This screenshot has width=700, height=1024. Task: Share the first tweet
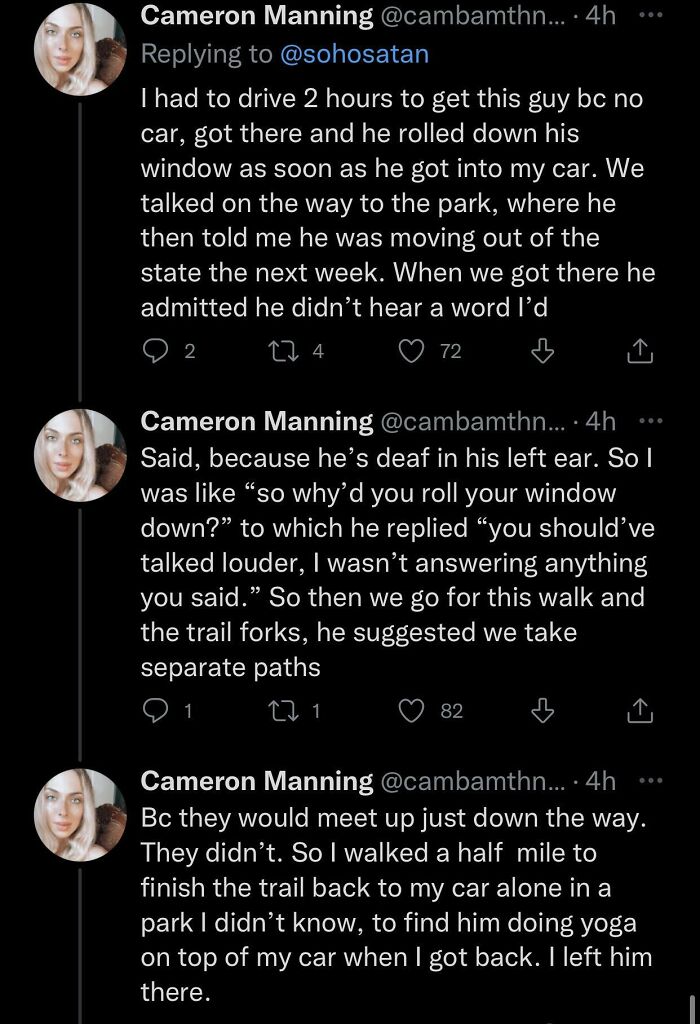click(x=640, y=350)
